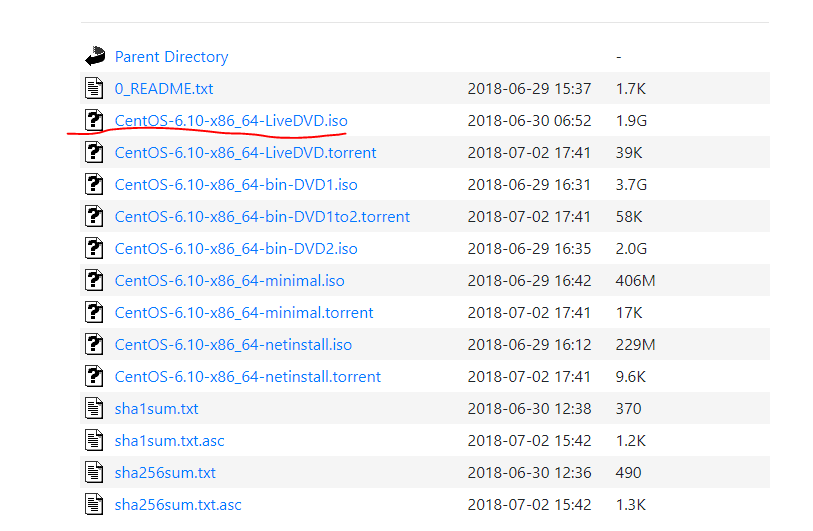Viewport: 813px width, 531px height.
Task: Click the text file icon beside 0_README.txt
Action: point(94,88)
